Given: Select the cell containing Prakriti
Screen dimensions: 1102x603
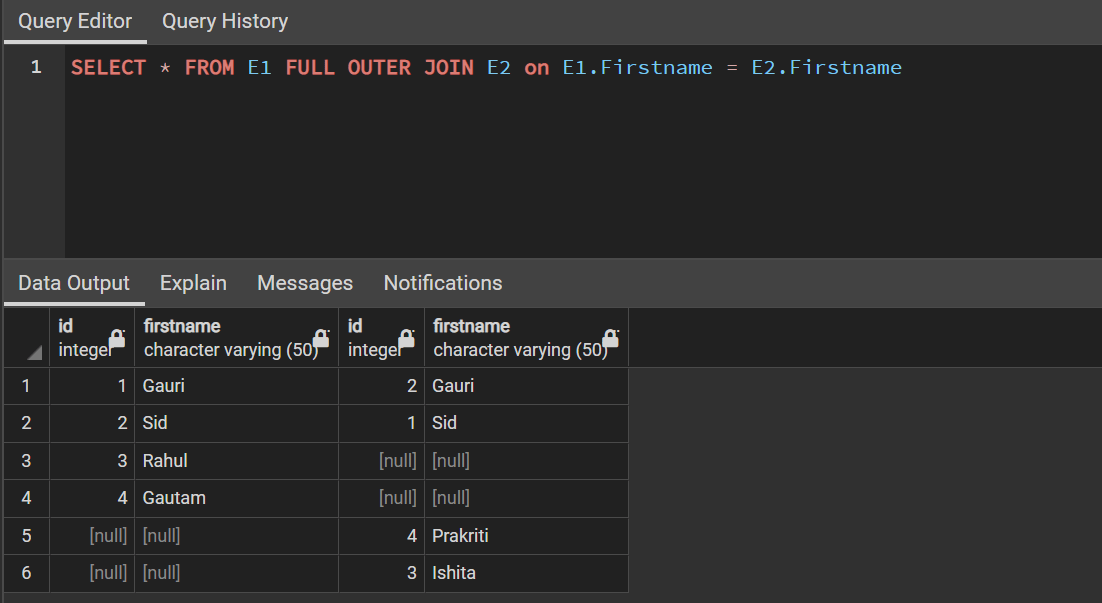Looking at the screenshot, I should (461, 535).
